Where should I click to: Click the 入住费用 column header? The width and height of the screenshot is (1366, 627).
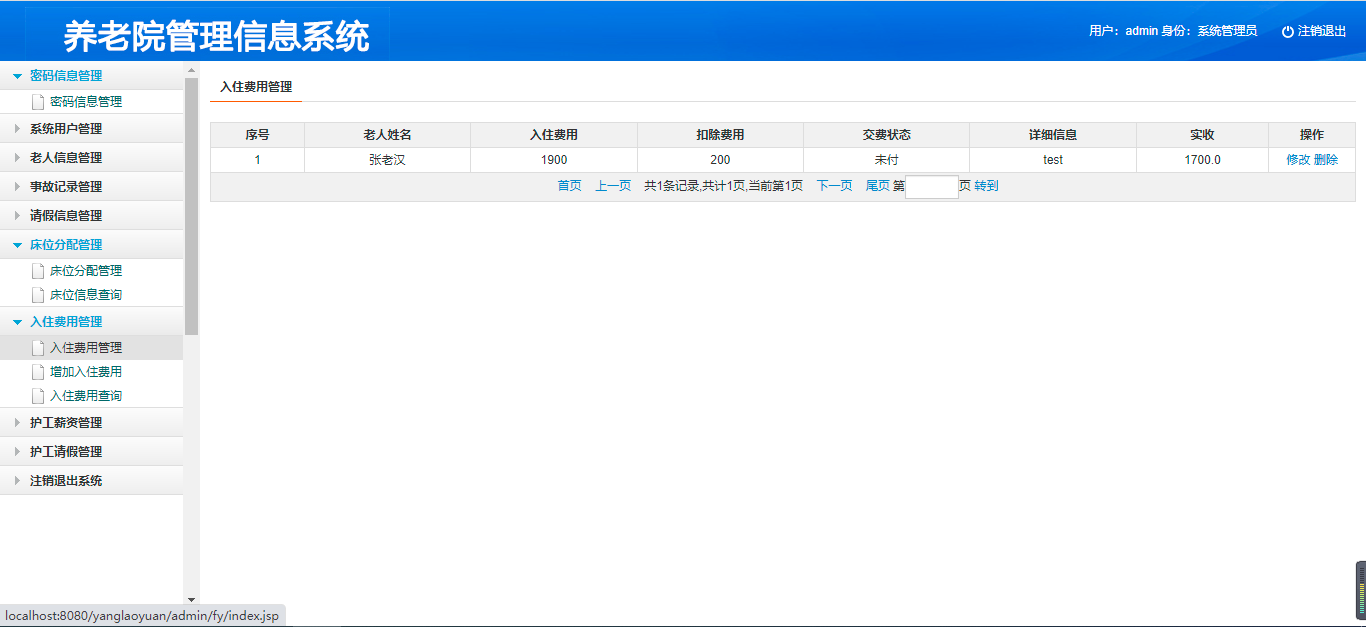tap(554, 135)
